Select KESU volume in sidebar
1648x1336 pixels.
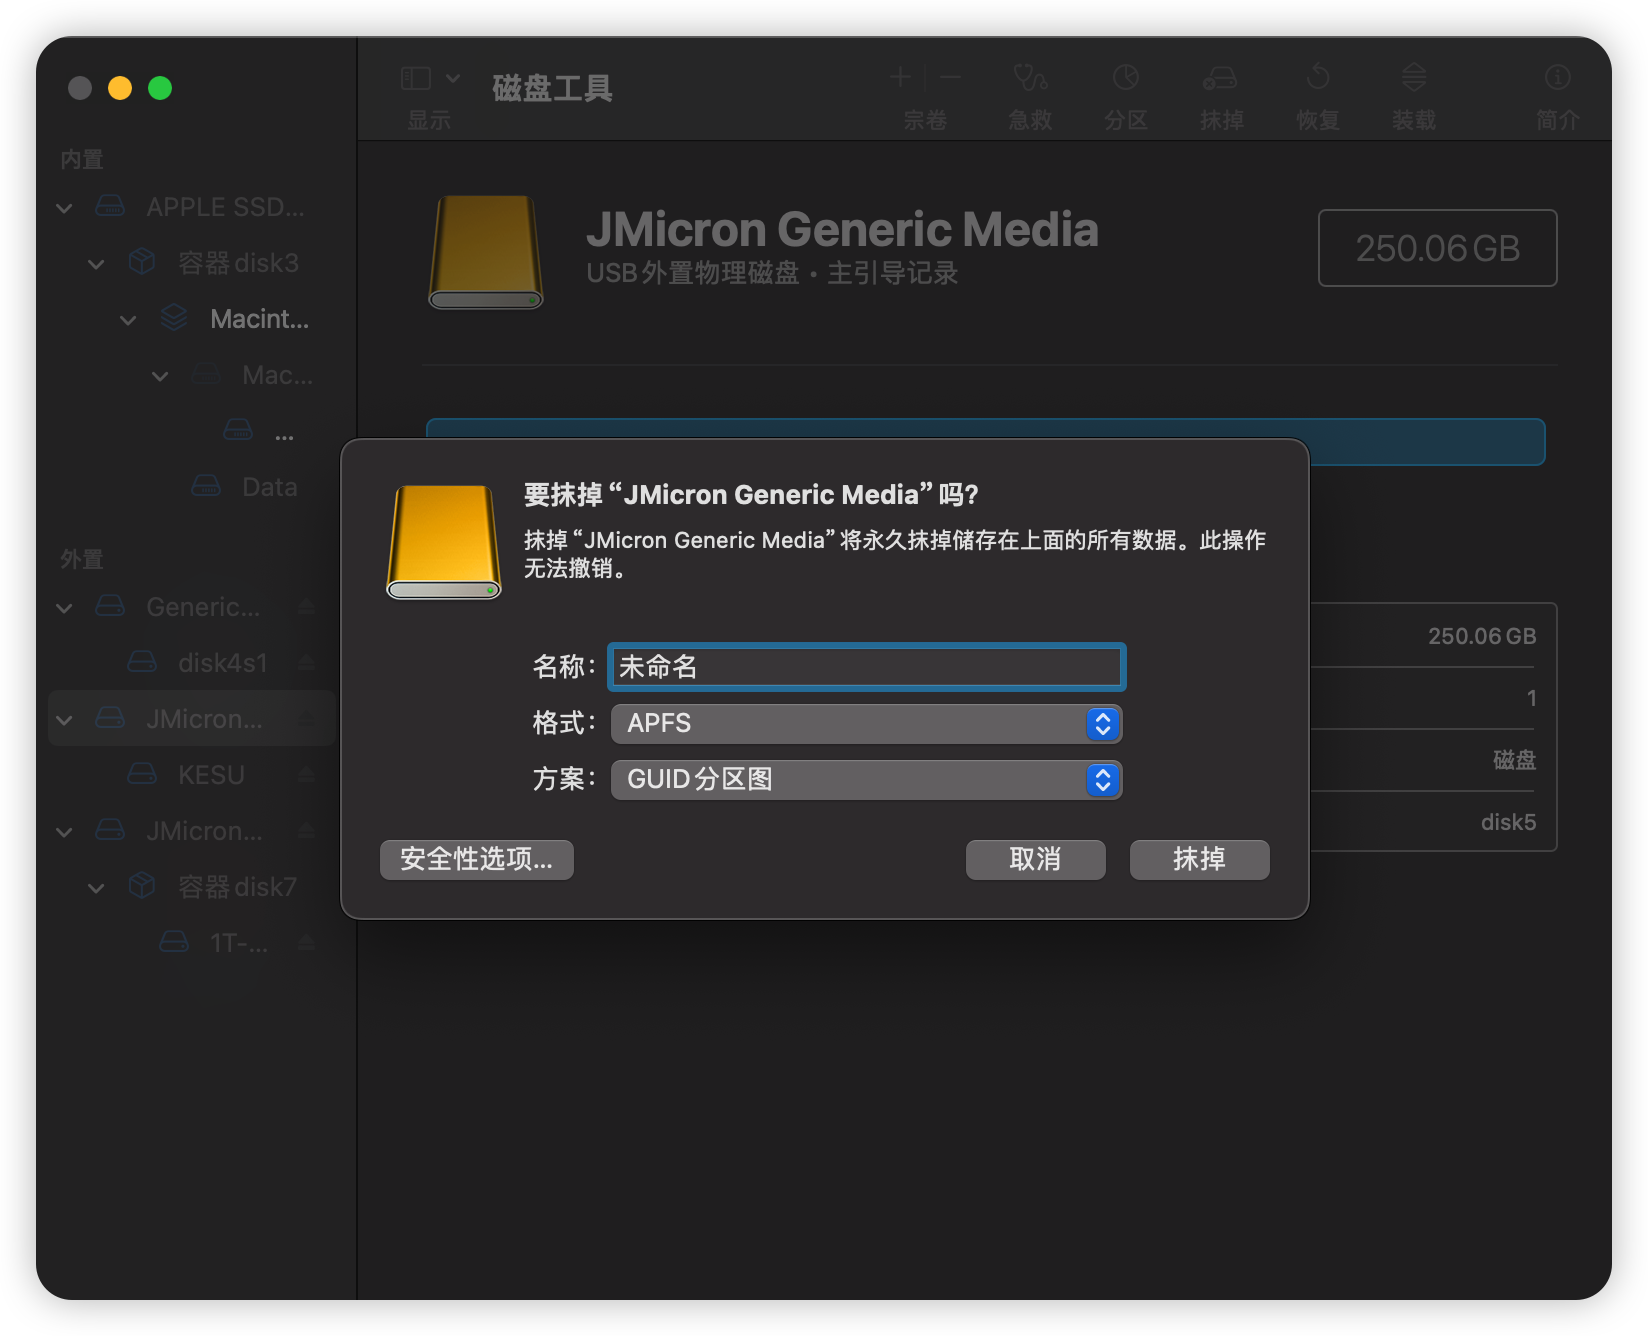coord(192,775)
